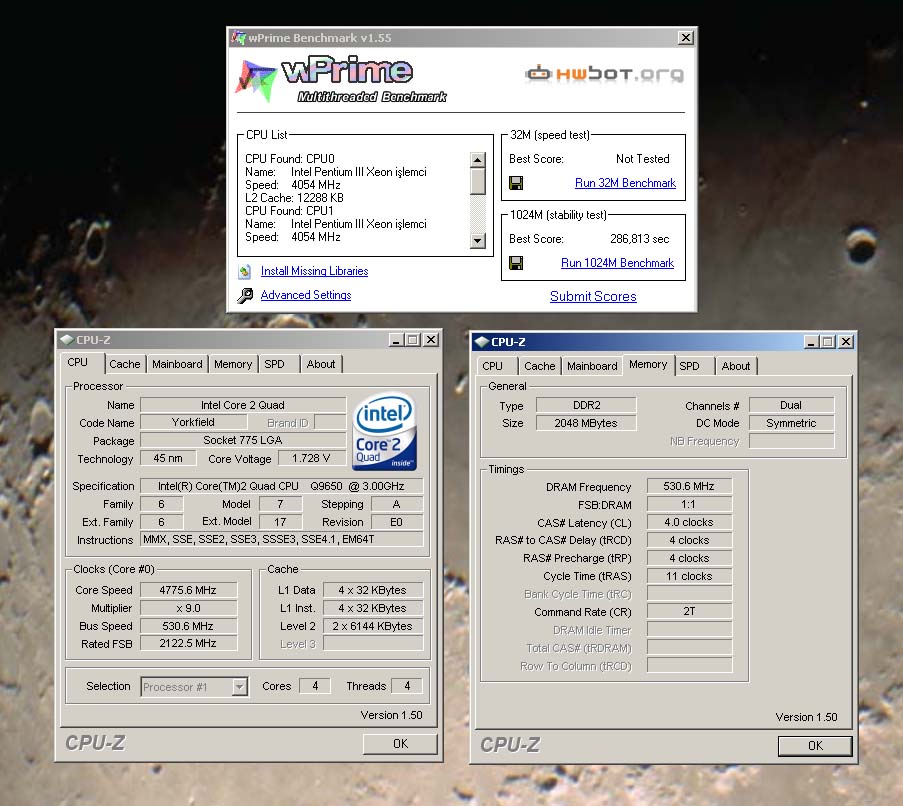Click the Bus Speed 530.6 MHz field
This screenshot has width=903, height=806.
(x=188, y=626)
